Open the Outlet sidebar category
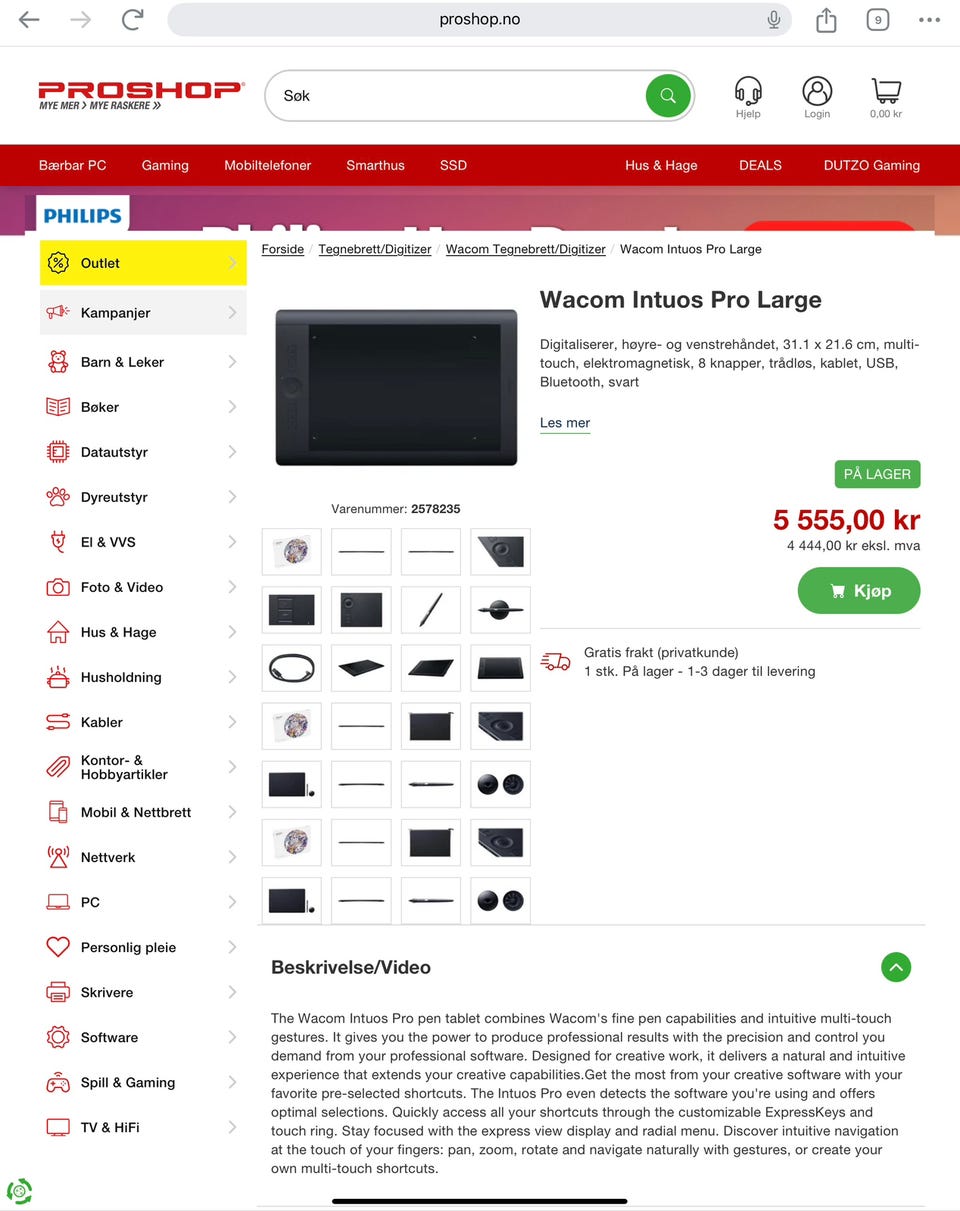Screen dimensions: 960x1211 (x=143, y=263)
